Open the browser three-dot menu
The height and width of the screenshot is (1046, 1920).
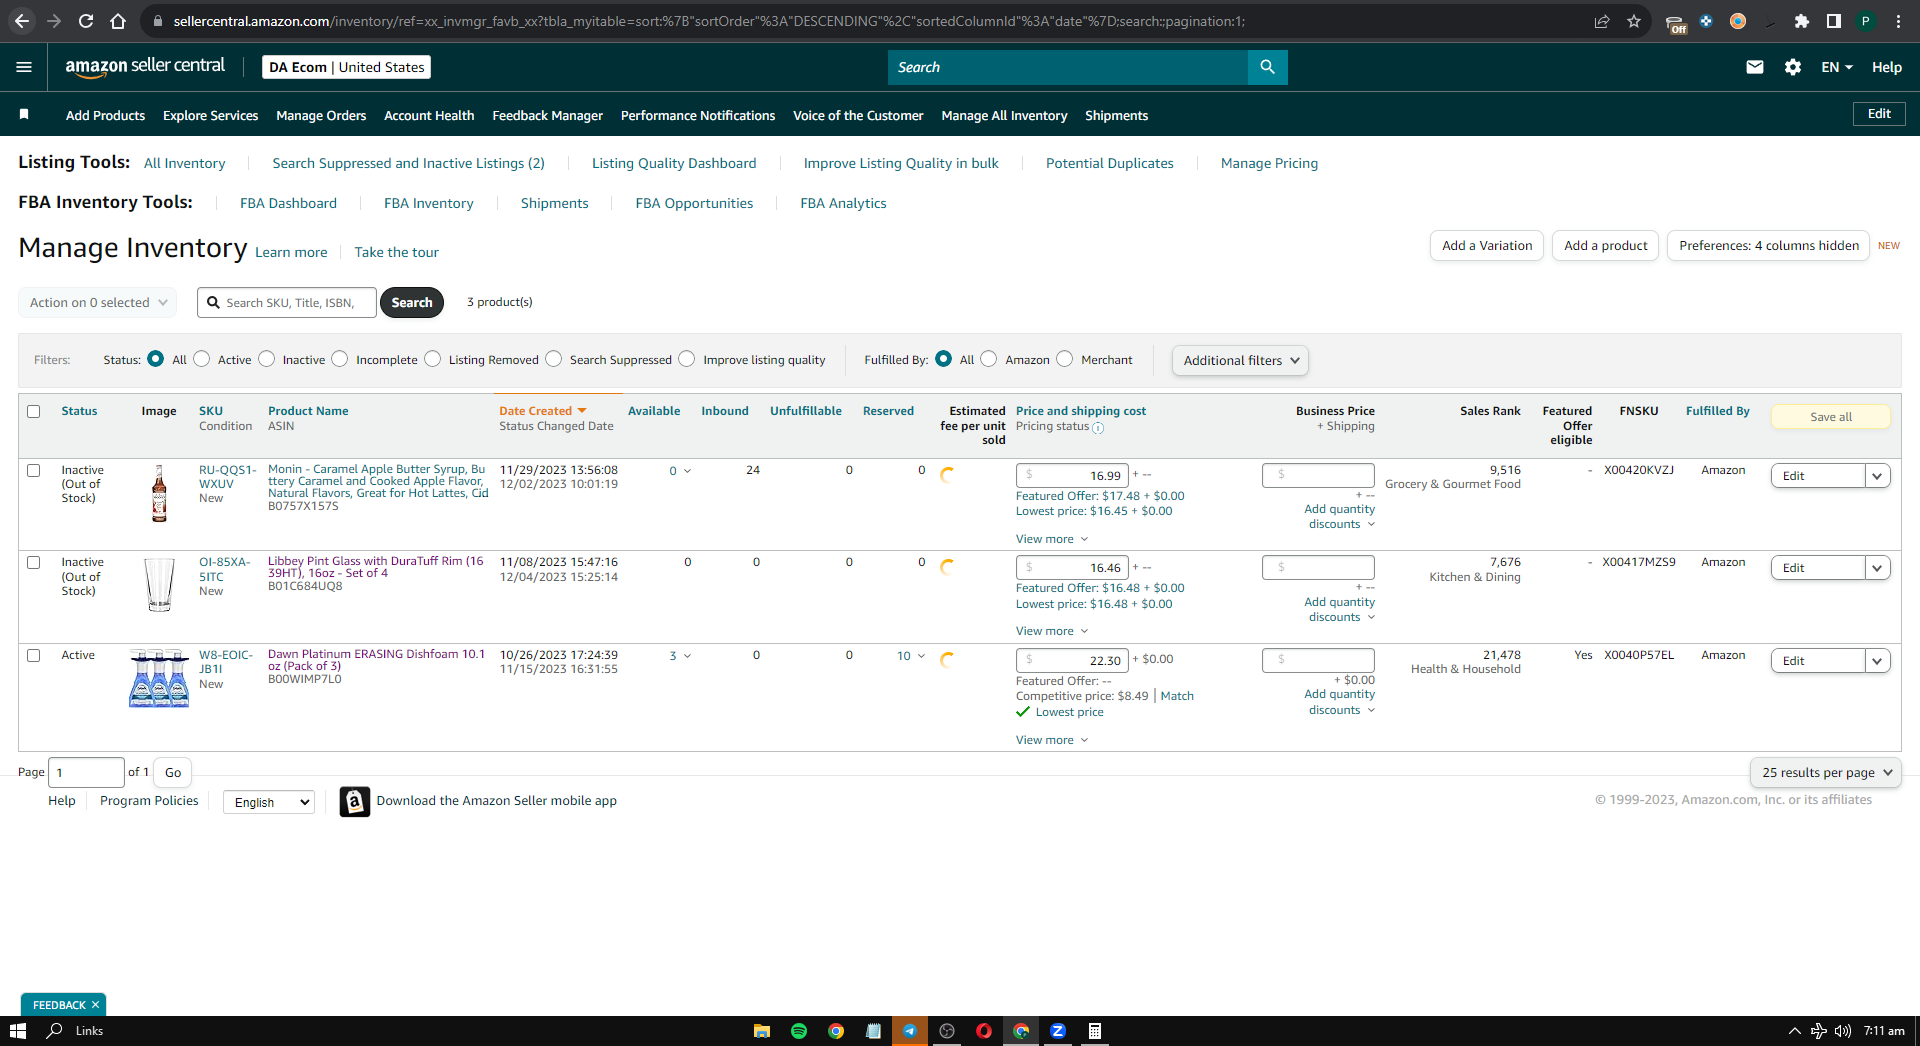[1898, 21]
